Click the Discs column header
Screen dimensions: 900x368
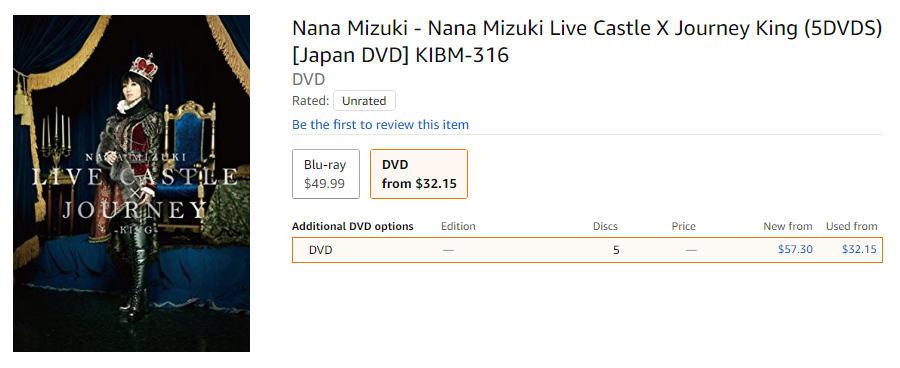coord(605,226)
